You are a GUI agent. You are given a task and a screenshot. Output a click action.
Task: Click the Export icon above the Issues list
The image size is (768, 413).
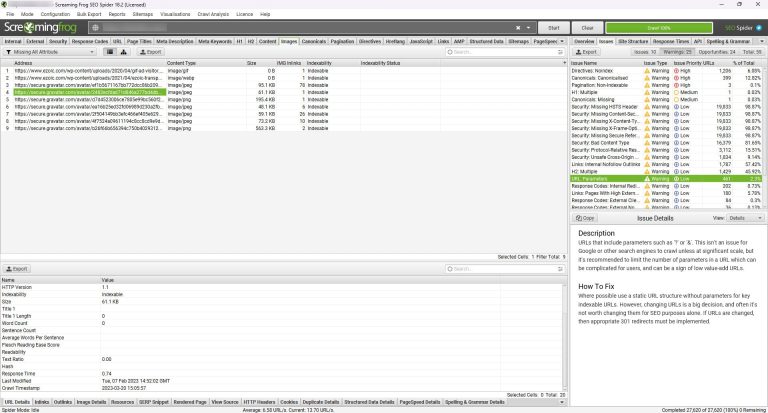click(588, 51)
